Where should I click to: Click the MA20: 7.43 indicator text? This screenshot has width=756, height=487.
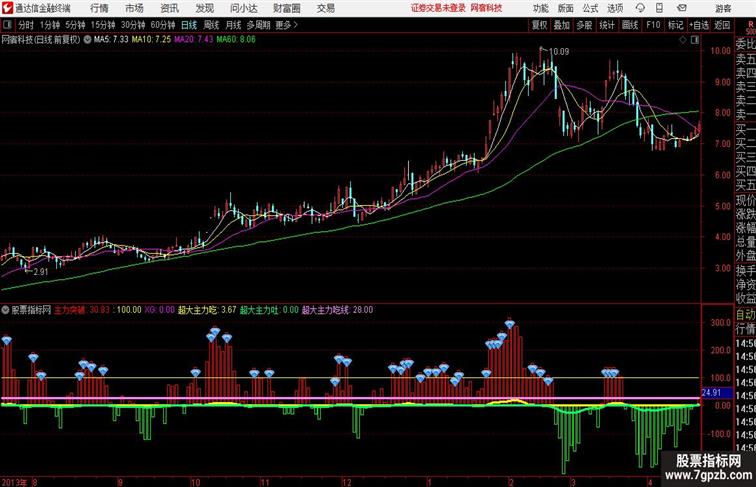pos(193,40)
